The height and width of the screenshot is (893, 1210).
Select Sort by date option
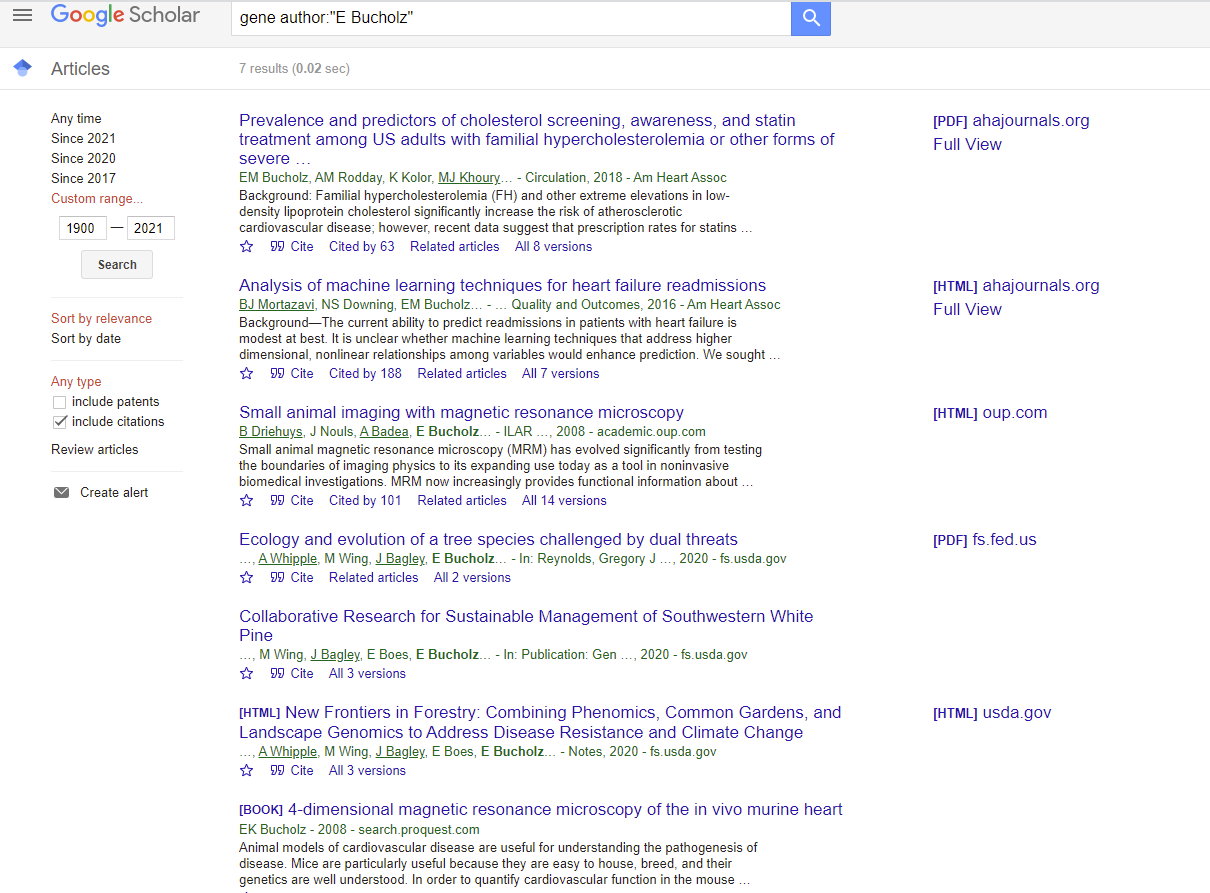pos(86,338)
